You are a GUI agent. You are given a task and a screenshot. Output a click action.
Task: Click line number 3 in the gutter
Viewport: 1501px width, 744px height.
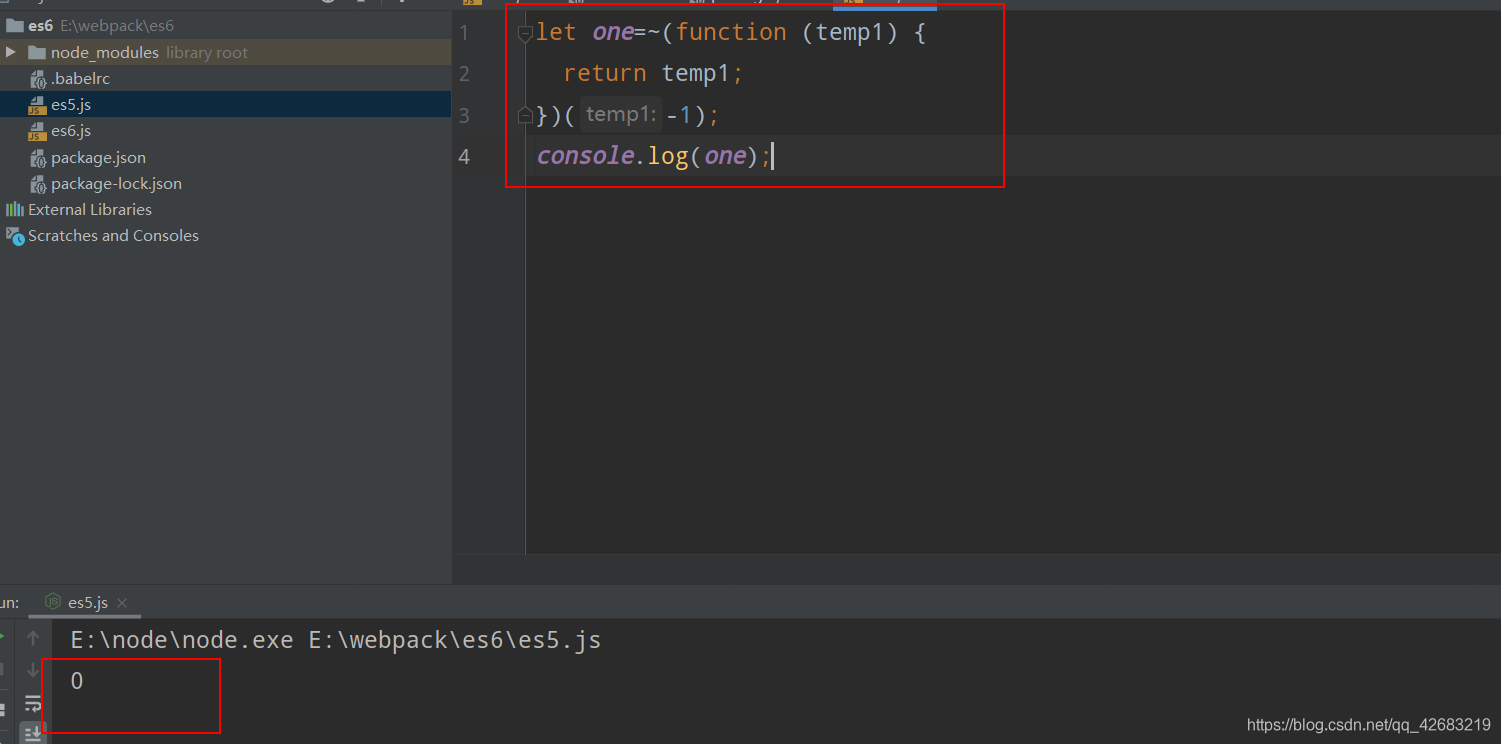tap(464, 116)
